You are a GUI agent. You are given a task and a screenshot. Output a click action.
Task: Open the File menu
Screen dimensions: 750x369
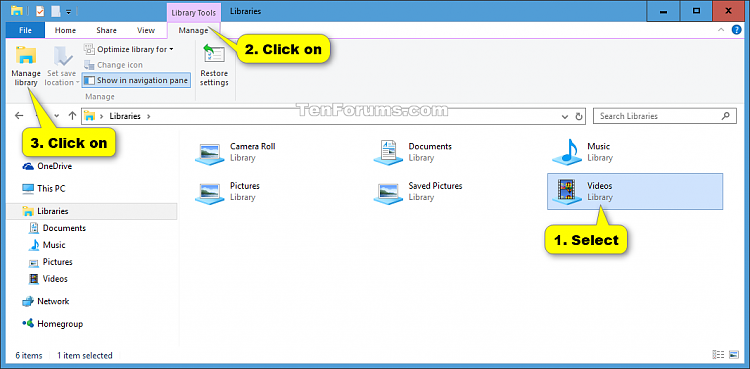[x=25, y=30]
